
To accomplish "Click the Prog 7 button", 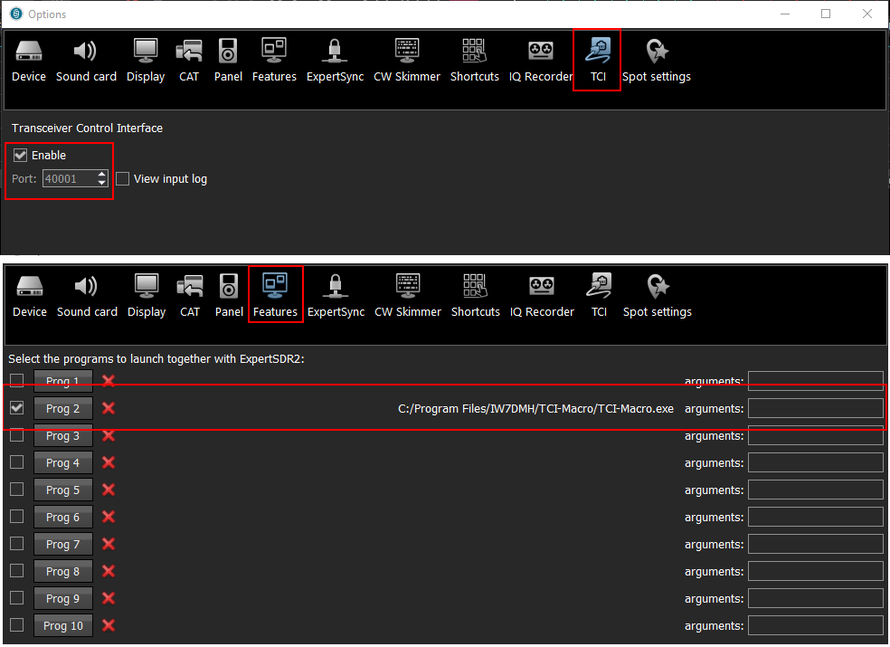I will (63, 544).
